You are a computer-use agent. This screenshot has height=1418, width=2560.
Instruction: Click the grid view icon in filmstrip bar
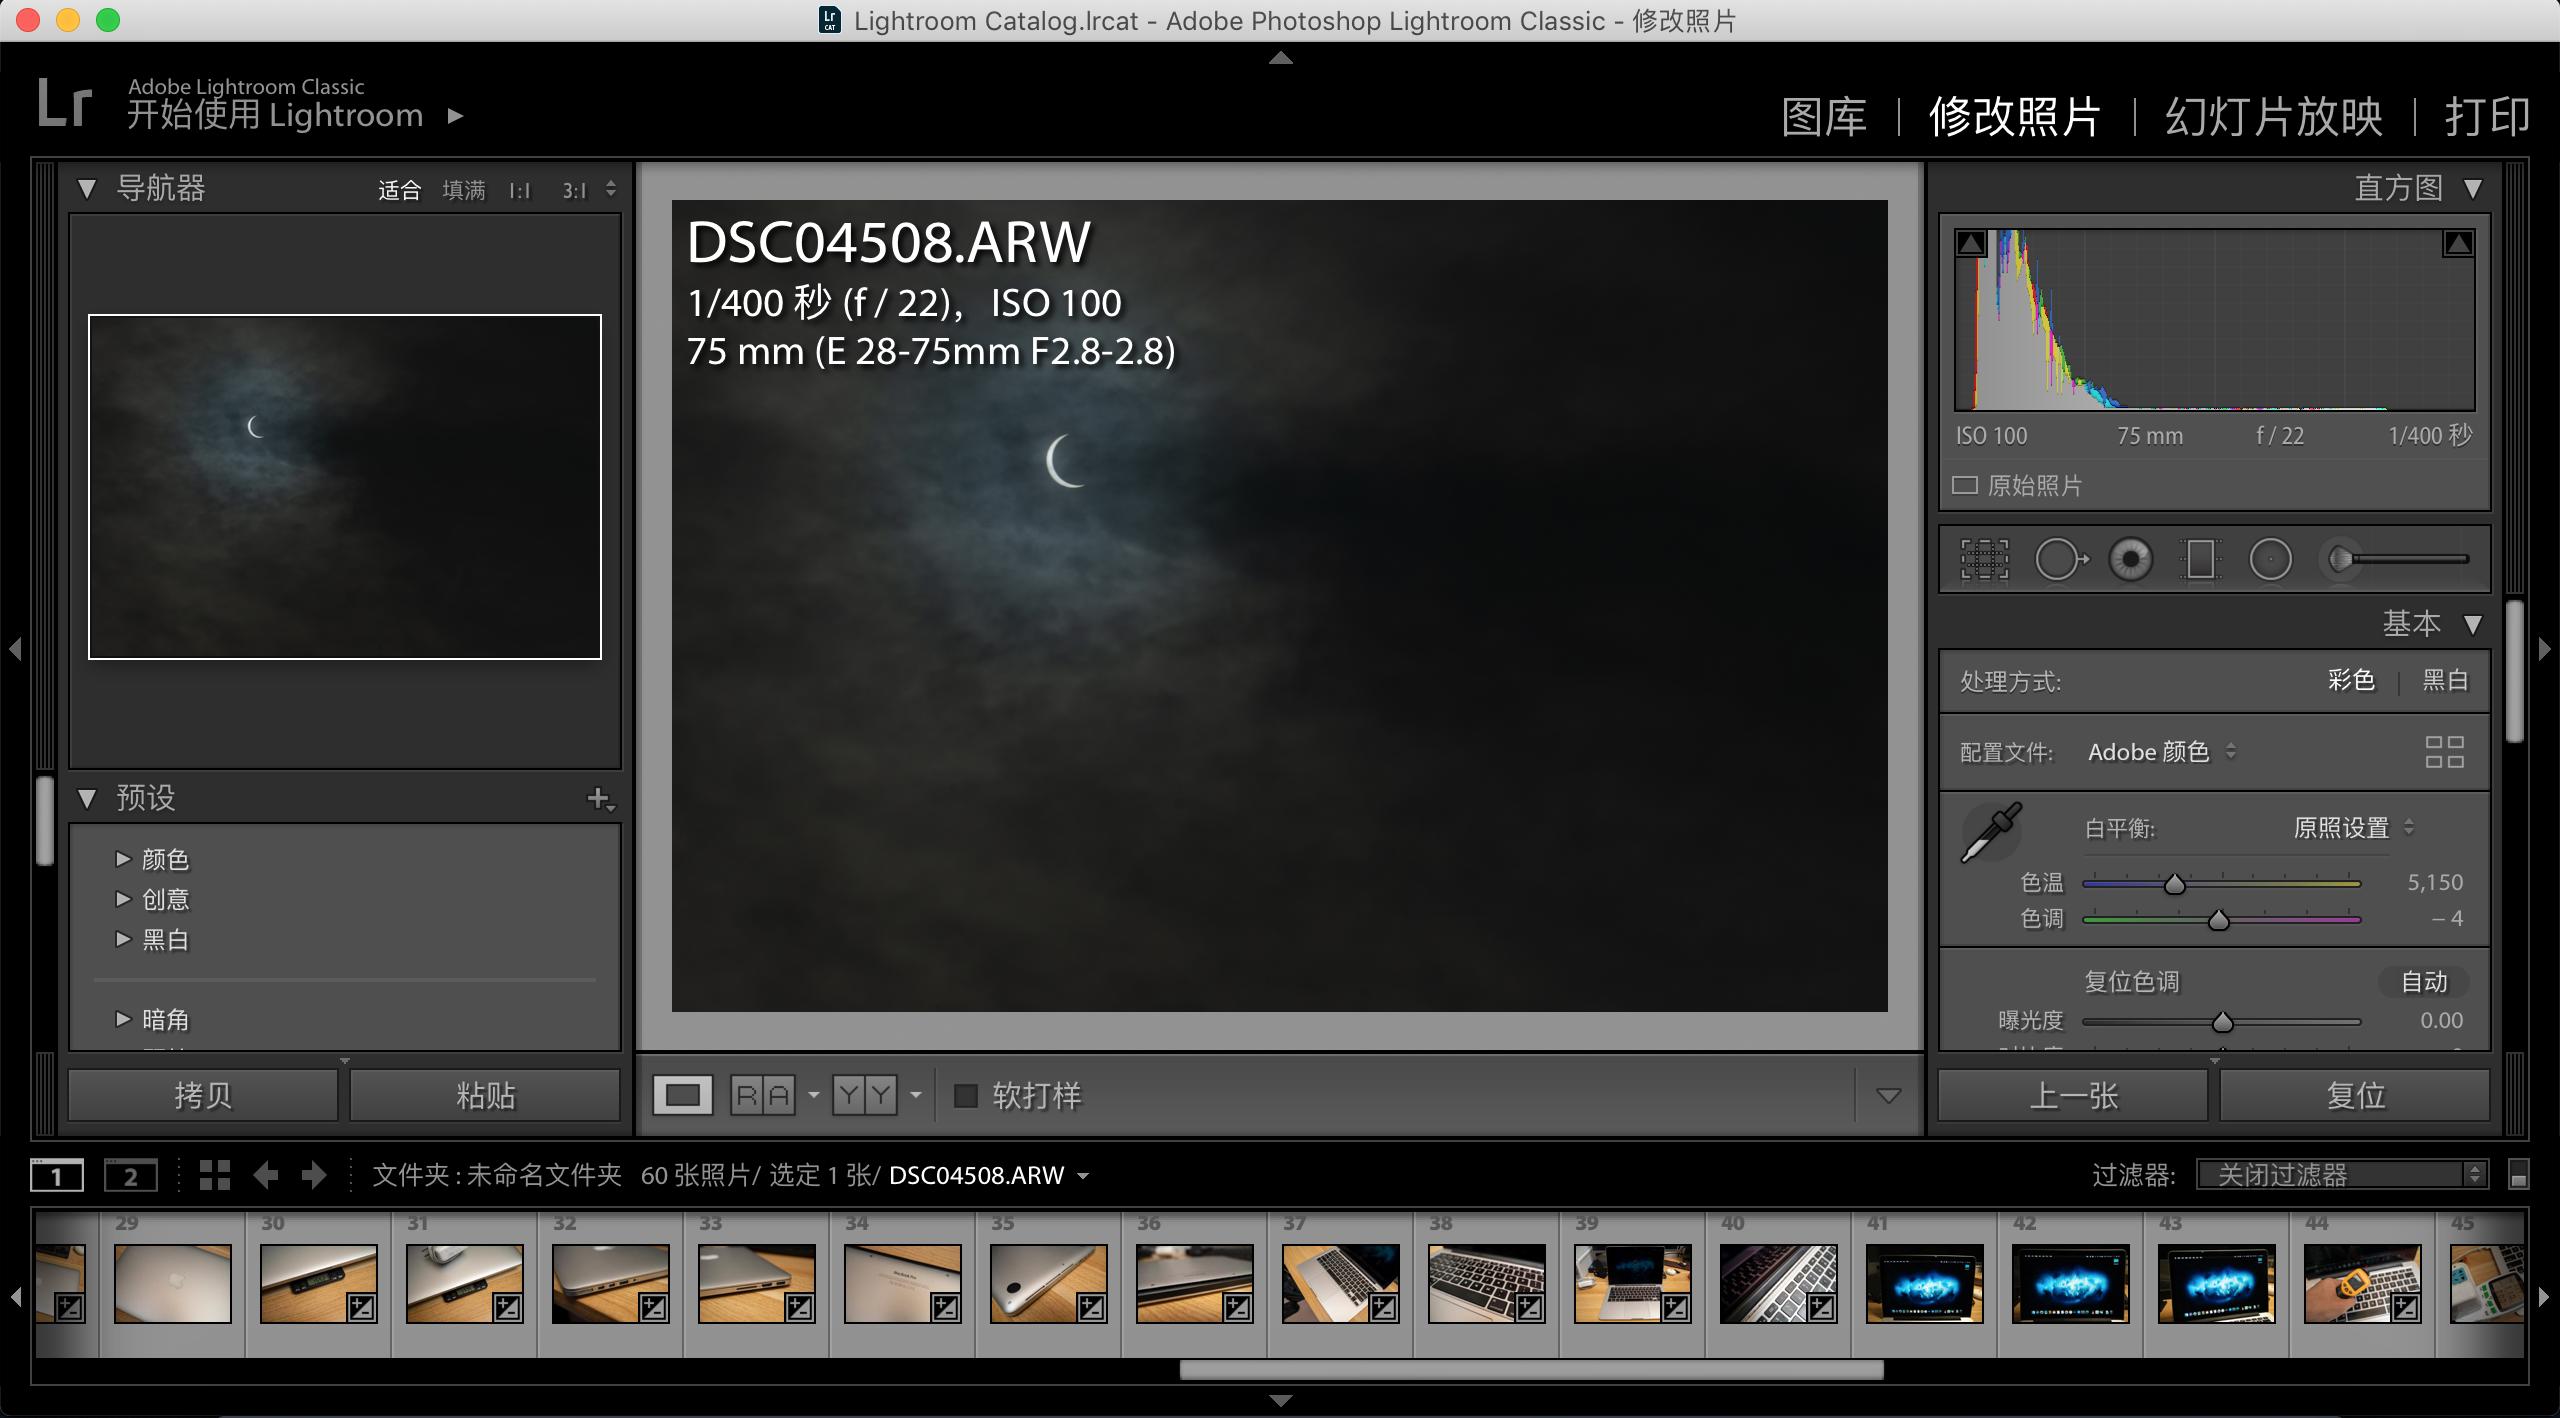pyautogui.click(x=214, y=1175)
